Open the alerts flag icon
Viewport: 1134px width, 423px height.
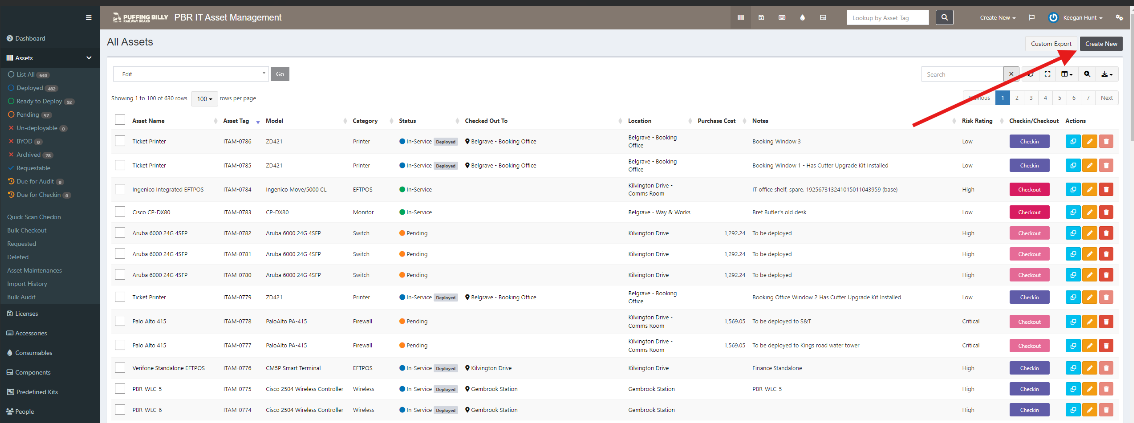click(1031, 17)
